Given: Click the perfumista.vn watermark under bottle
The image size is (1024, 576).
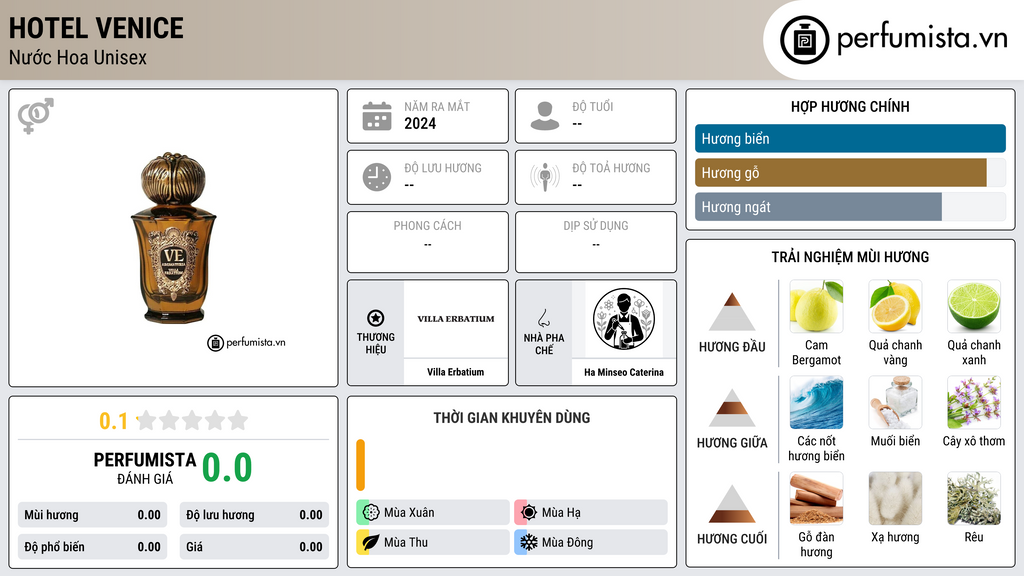Looking at the screenshot, I should (x=246, y=342).
